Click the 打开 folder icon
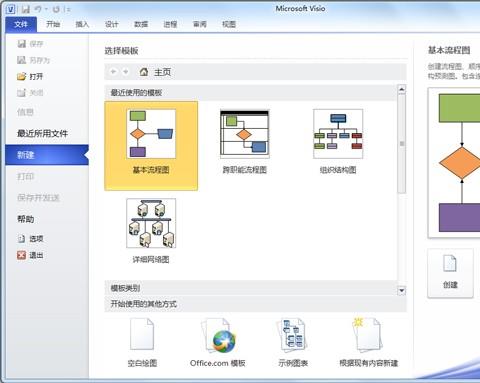The height and width of the screenshot is (383, 480). pyautogui.click(x=21, y=76)
